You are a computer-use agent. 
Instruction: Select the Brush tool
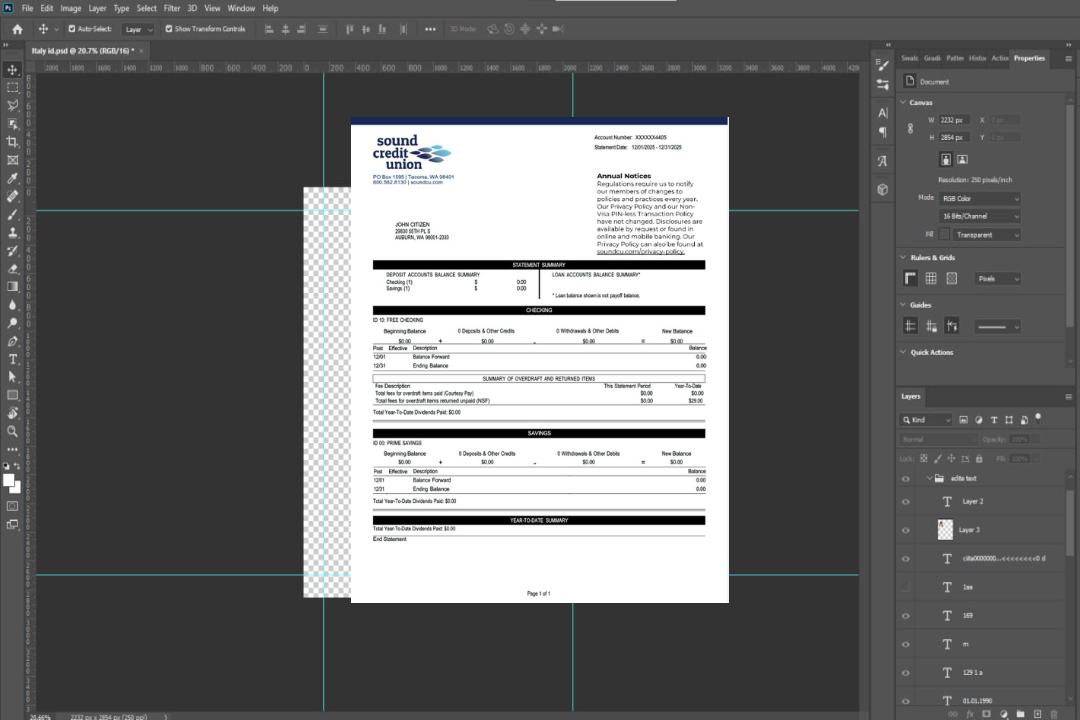[x=12, y=214]
